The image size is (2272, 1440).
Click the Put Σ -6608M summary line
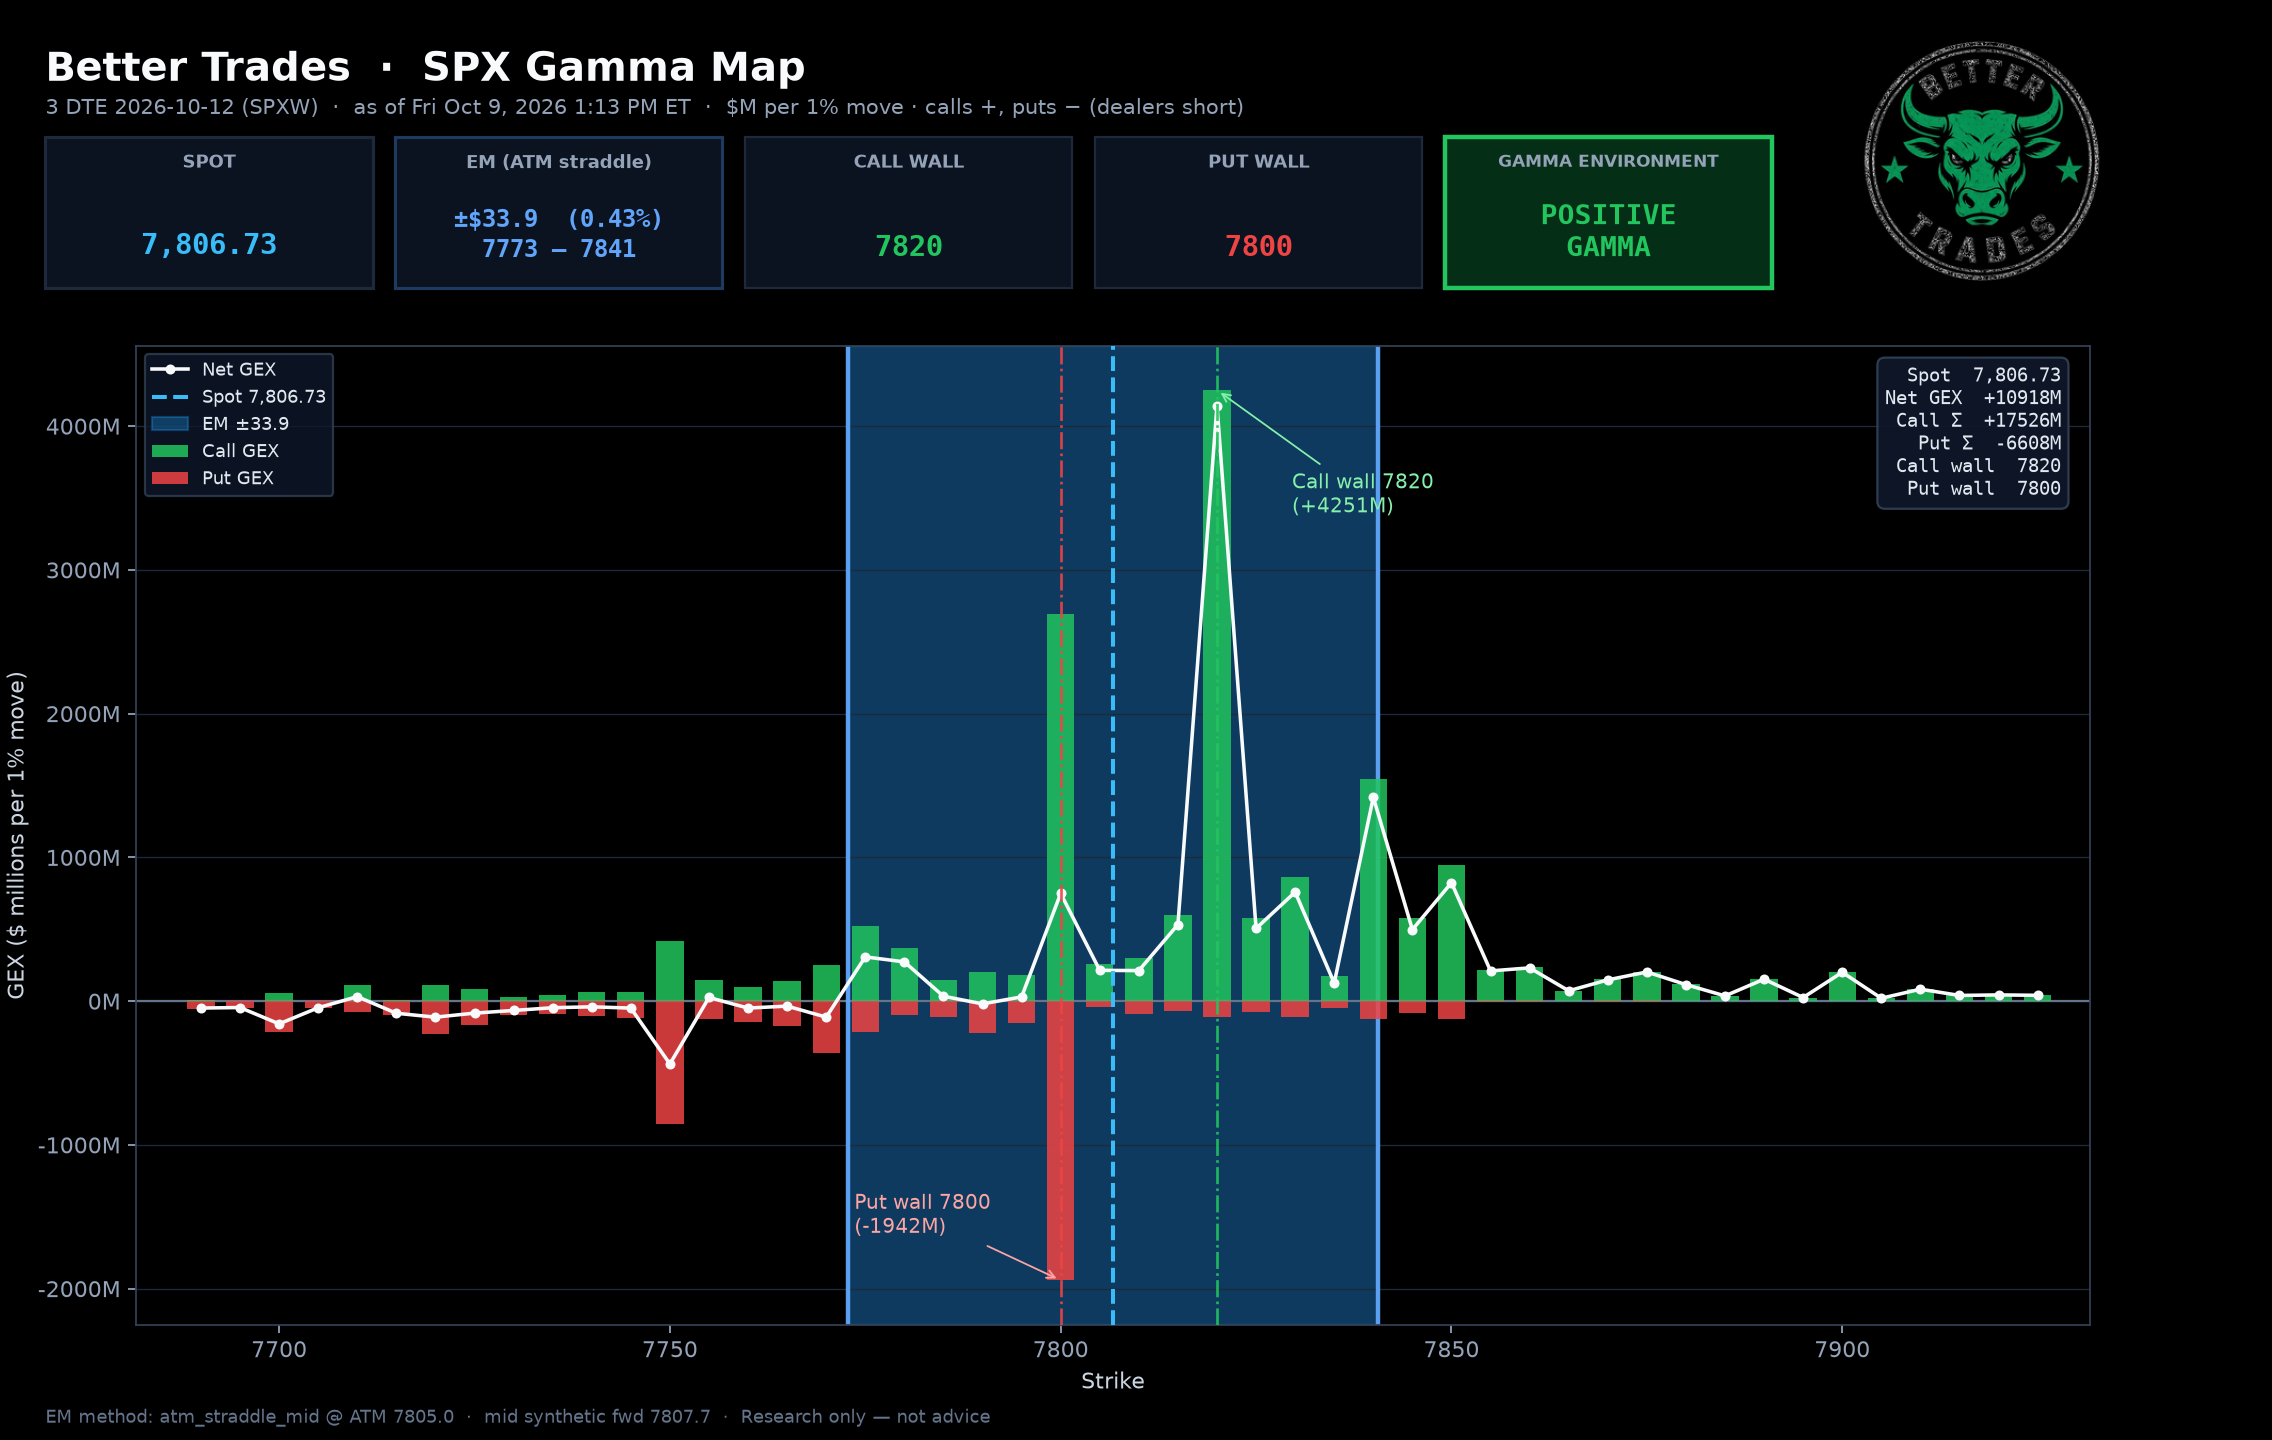1989,443
